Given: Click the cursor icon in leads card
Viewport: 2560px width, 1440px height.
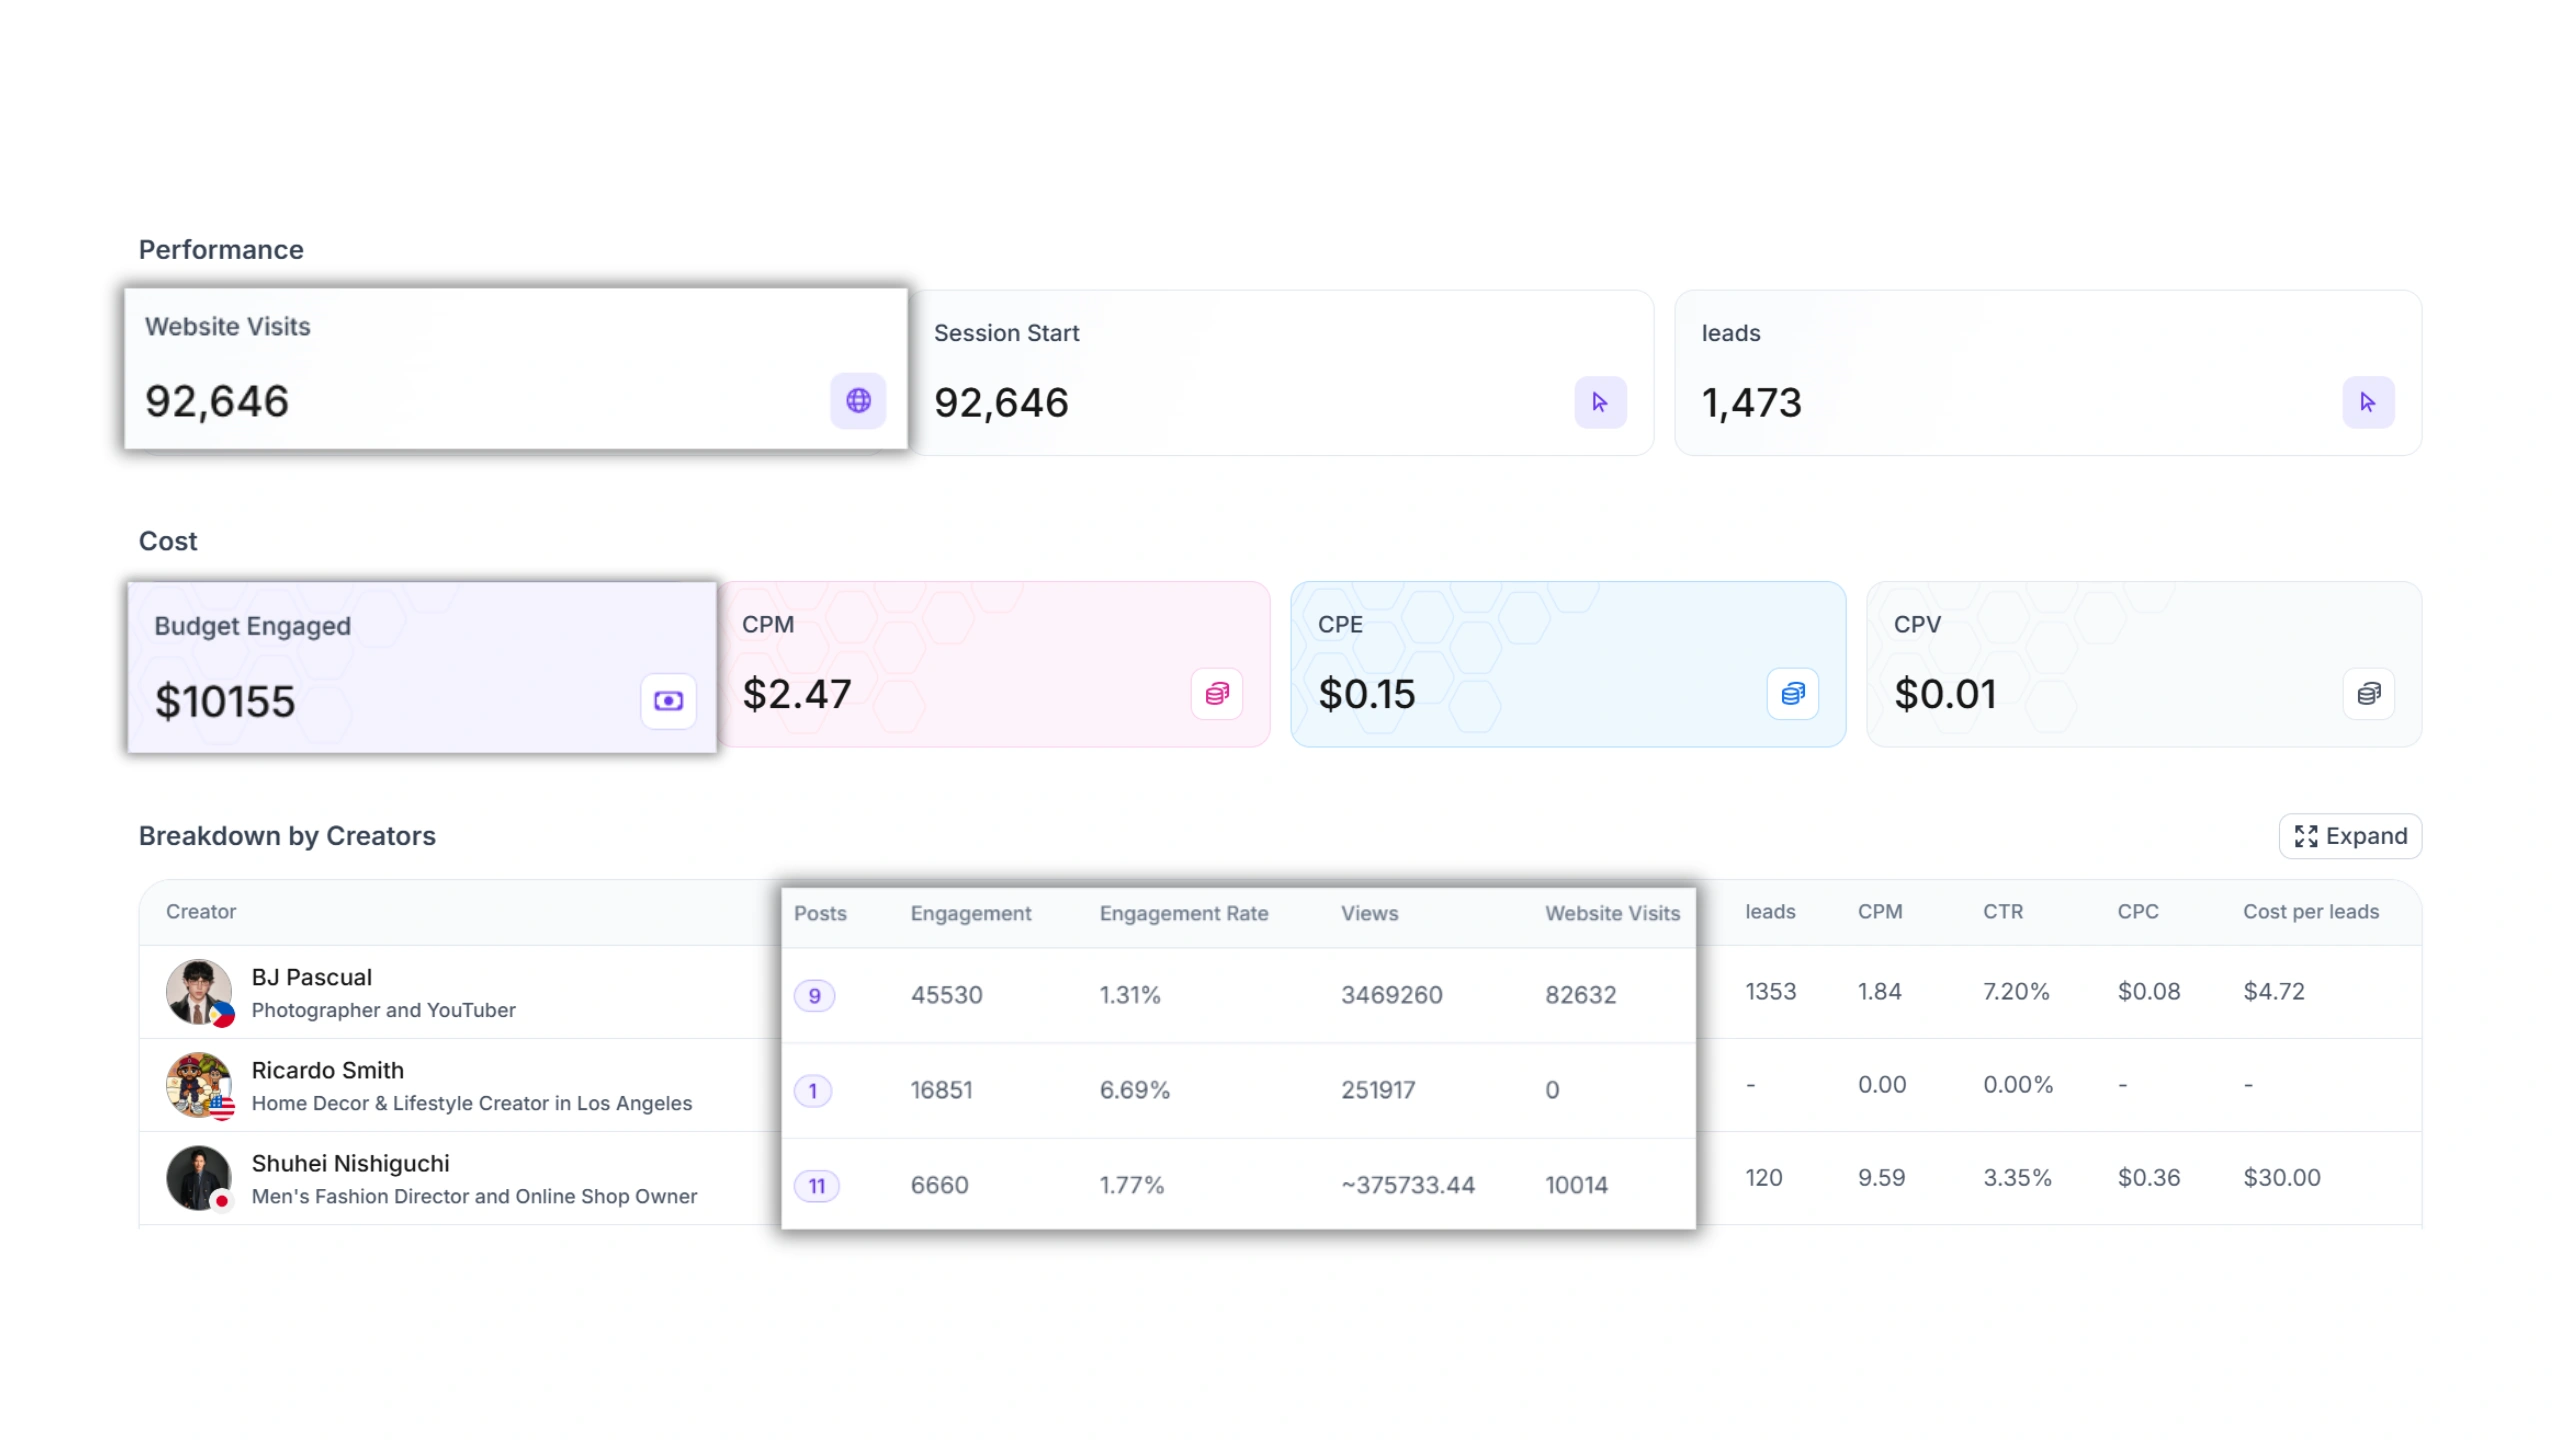Looking at the screenshot, I should tap(2368, 402).
